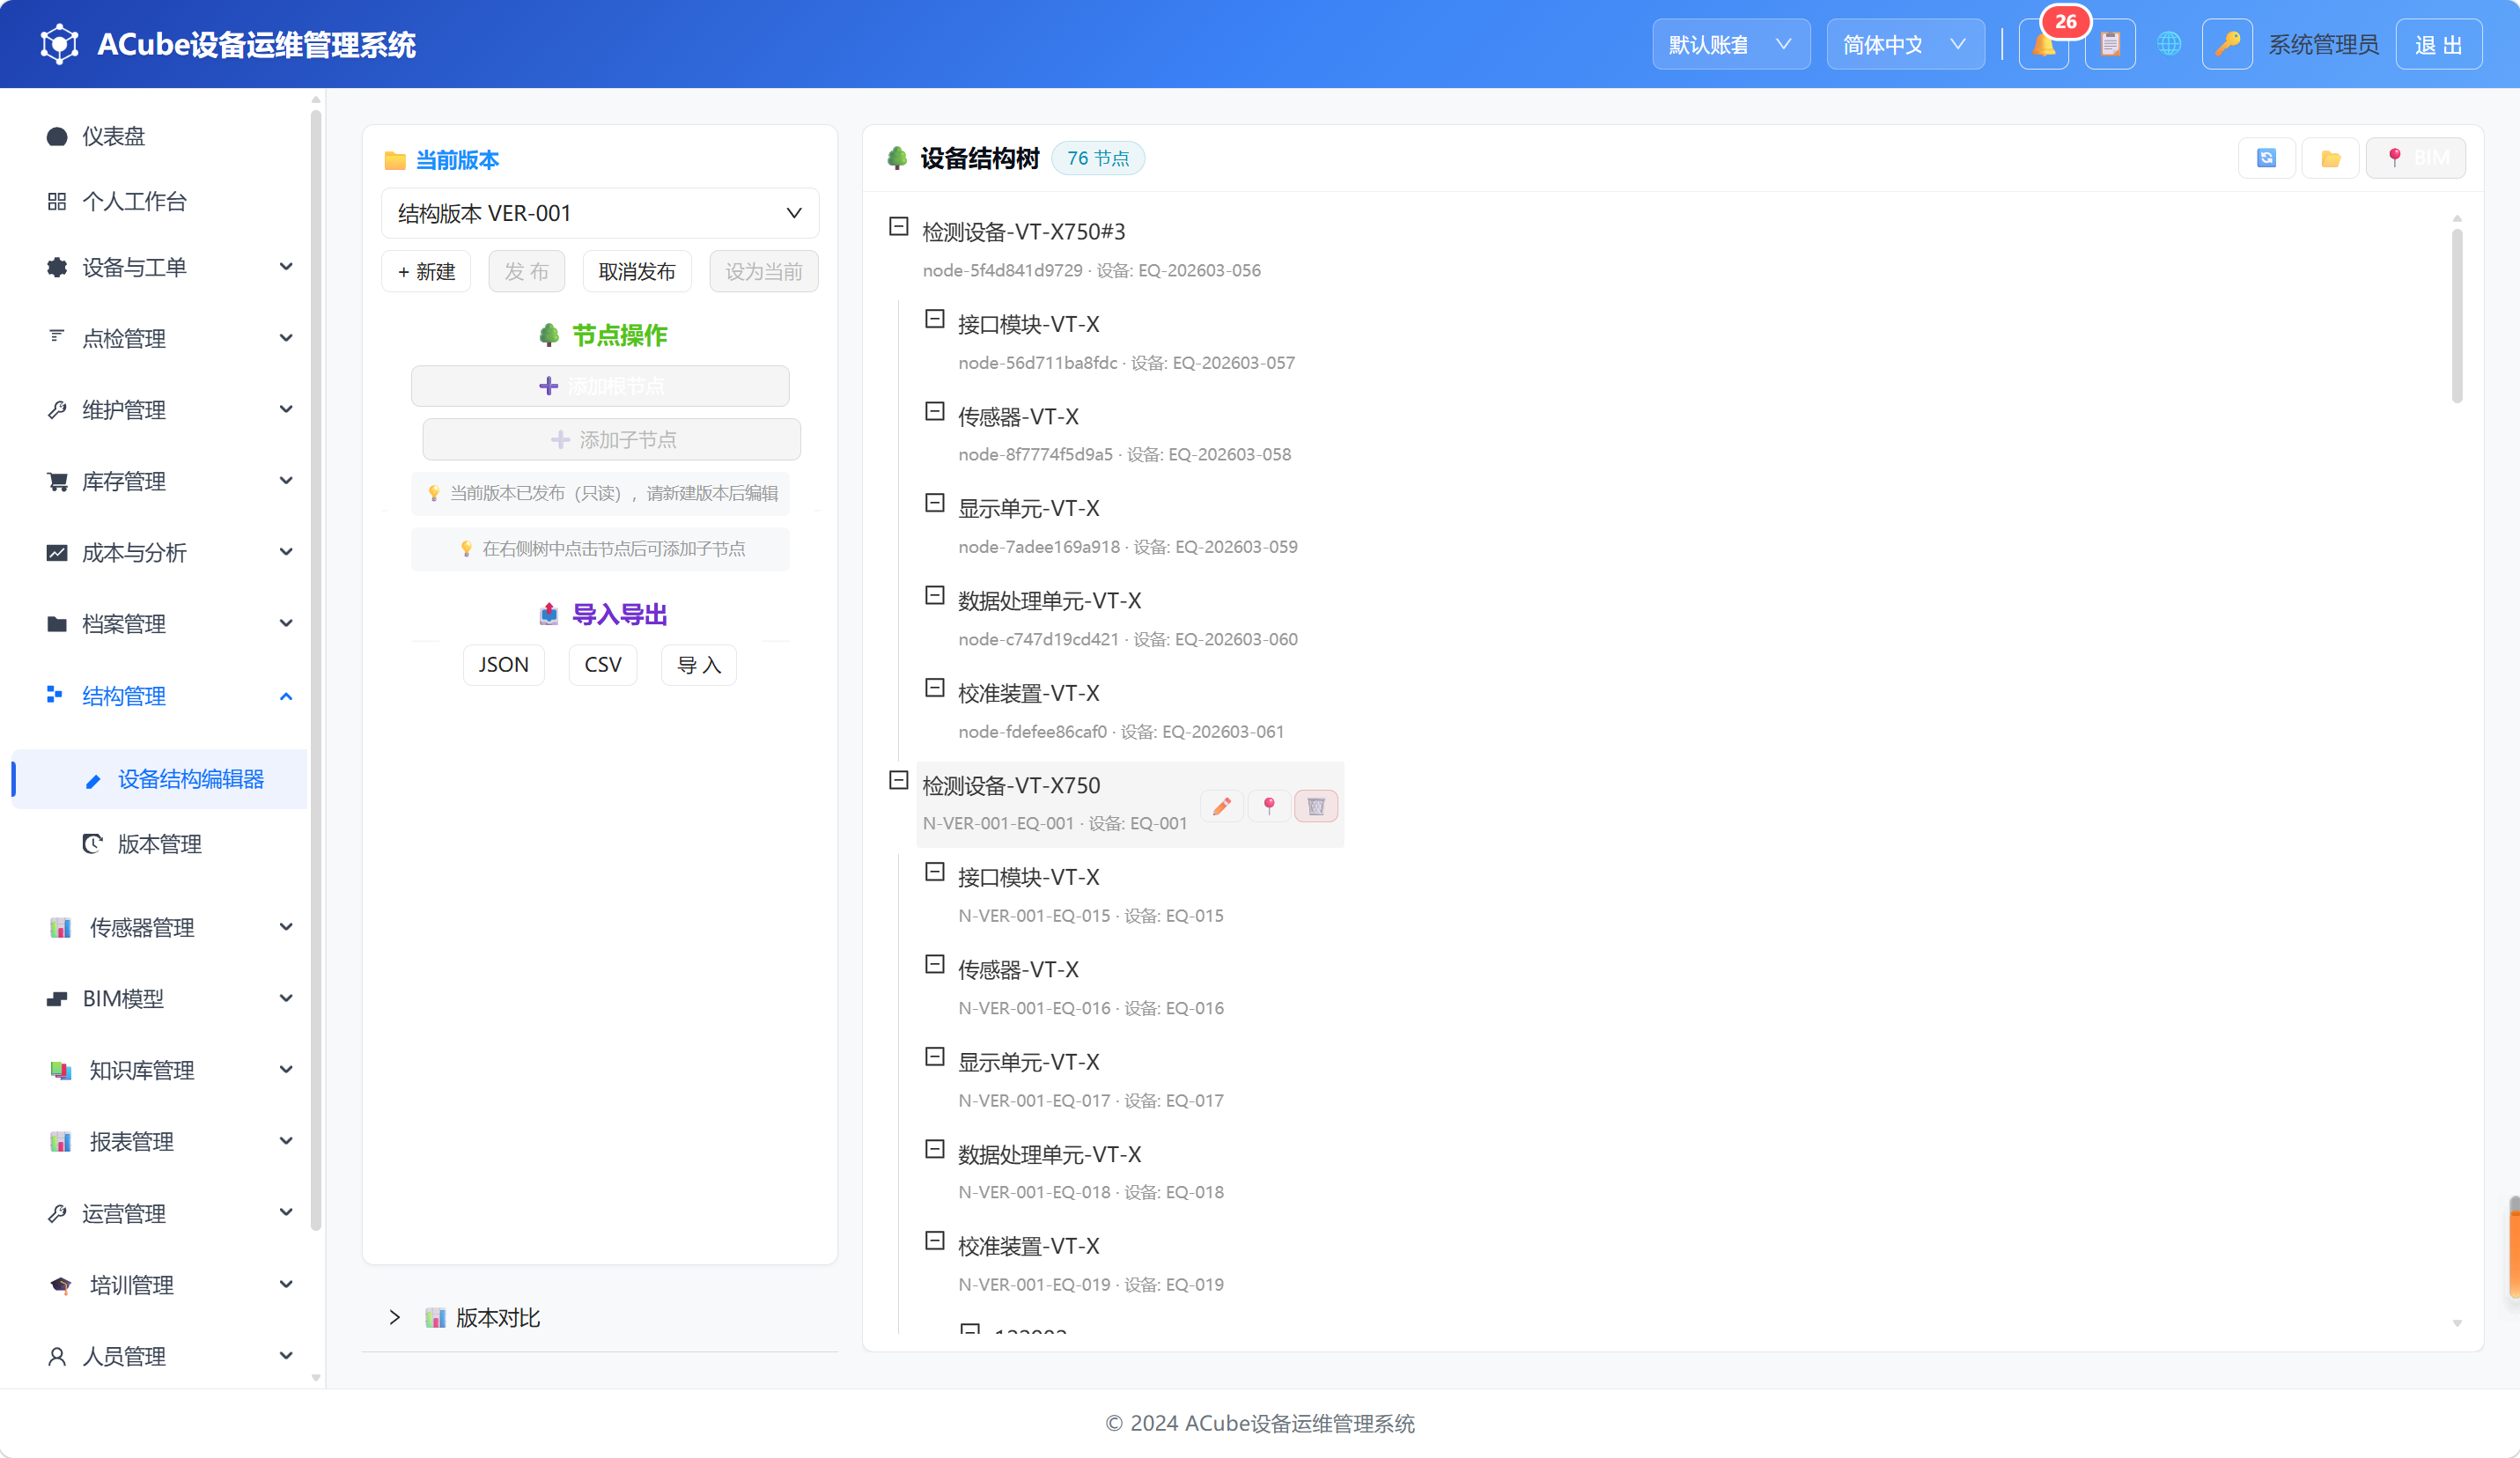Open the 结构版本 VER-001 version selector
The image size is (2520, 1458).
pyautogui.click(x=600, y=213)
